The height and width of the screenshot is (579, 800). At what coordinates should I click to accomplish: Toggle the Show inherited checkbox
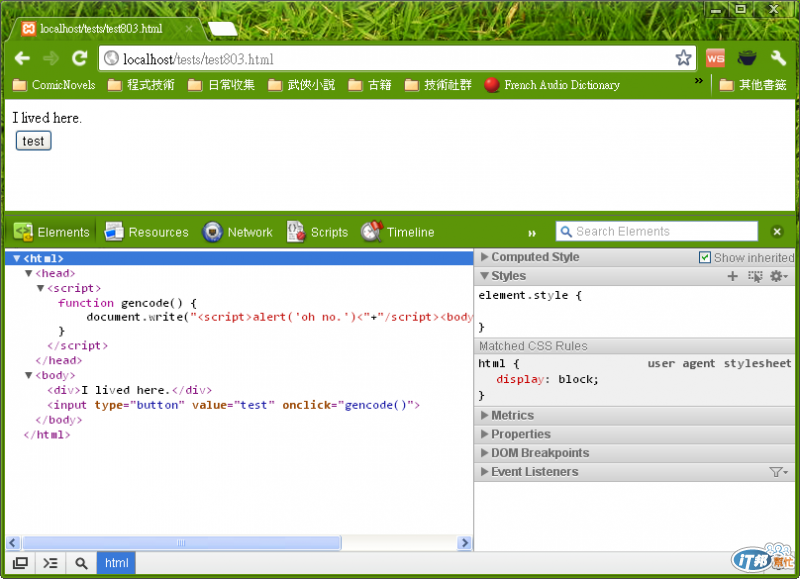(x=705, y=257)
